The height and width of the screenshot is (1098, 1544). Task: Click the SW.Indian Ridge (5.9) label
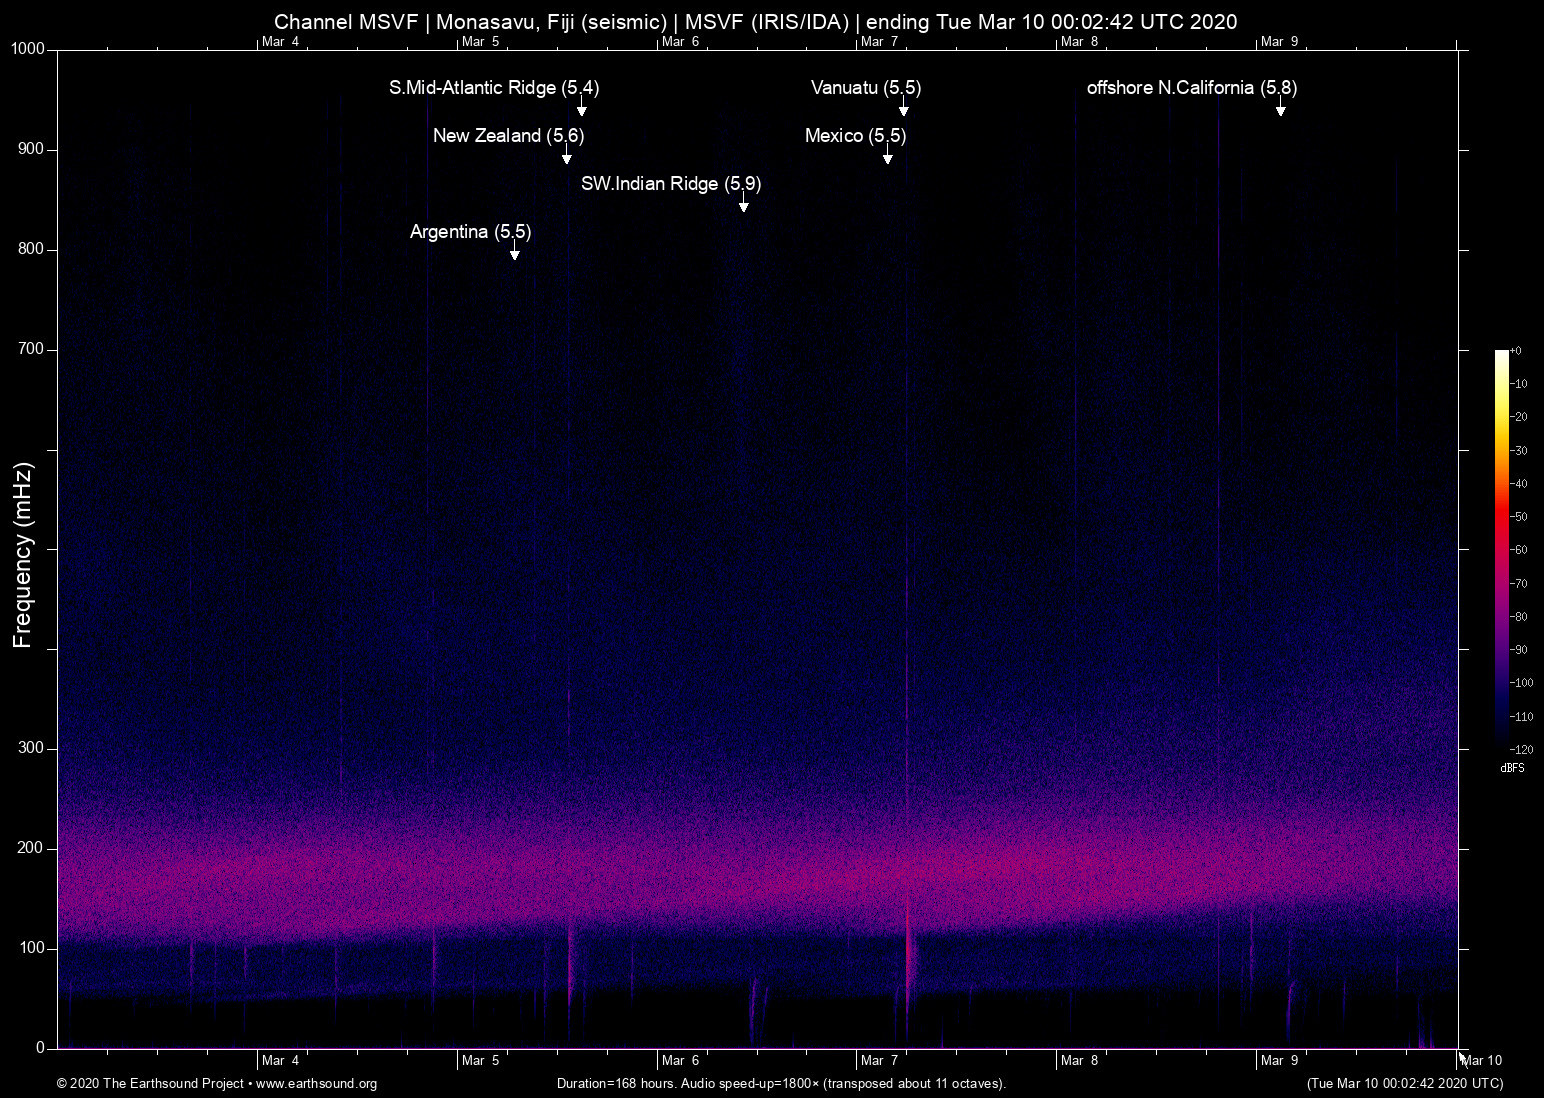(x=671, y=184)
